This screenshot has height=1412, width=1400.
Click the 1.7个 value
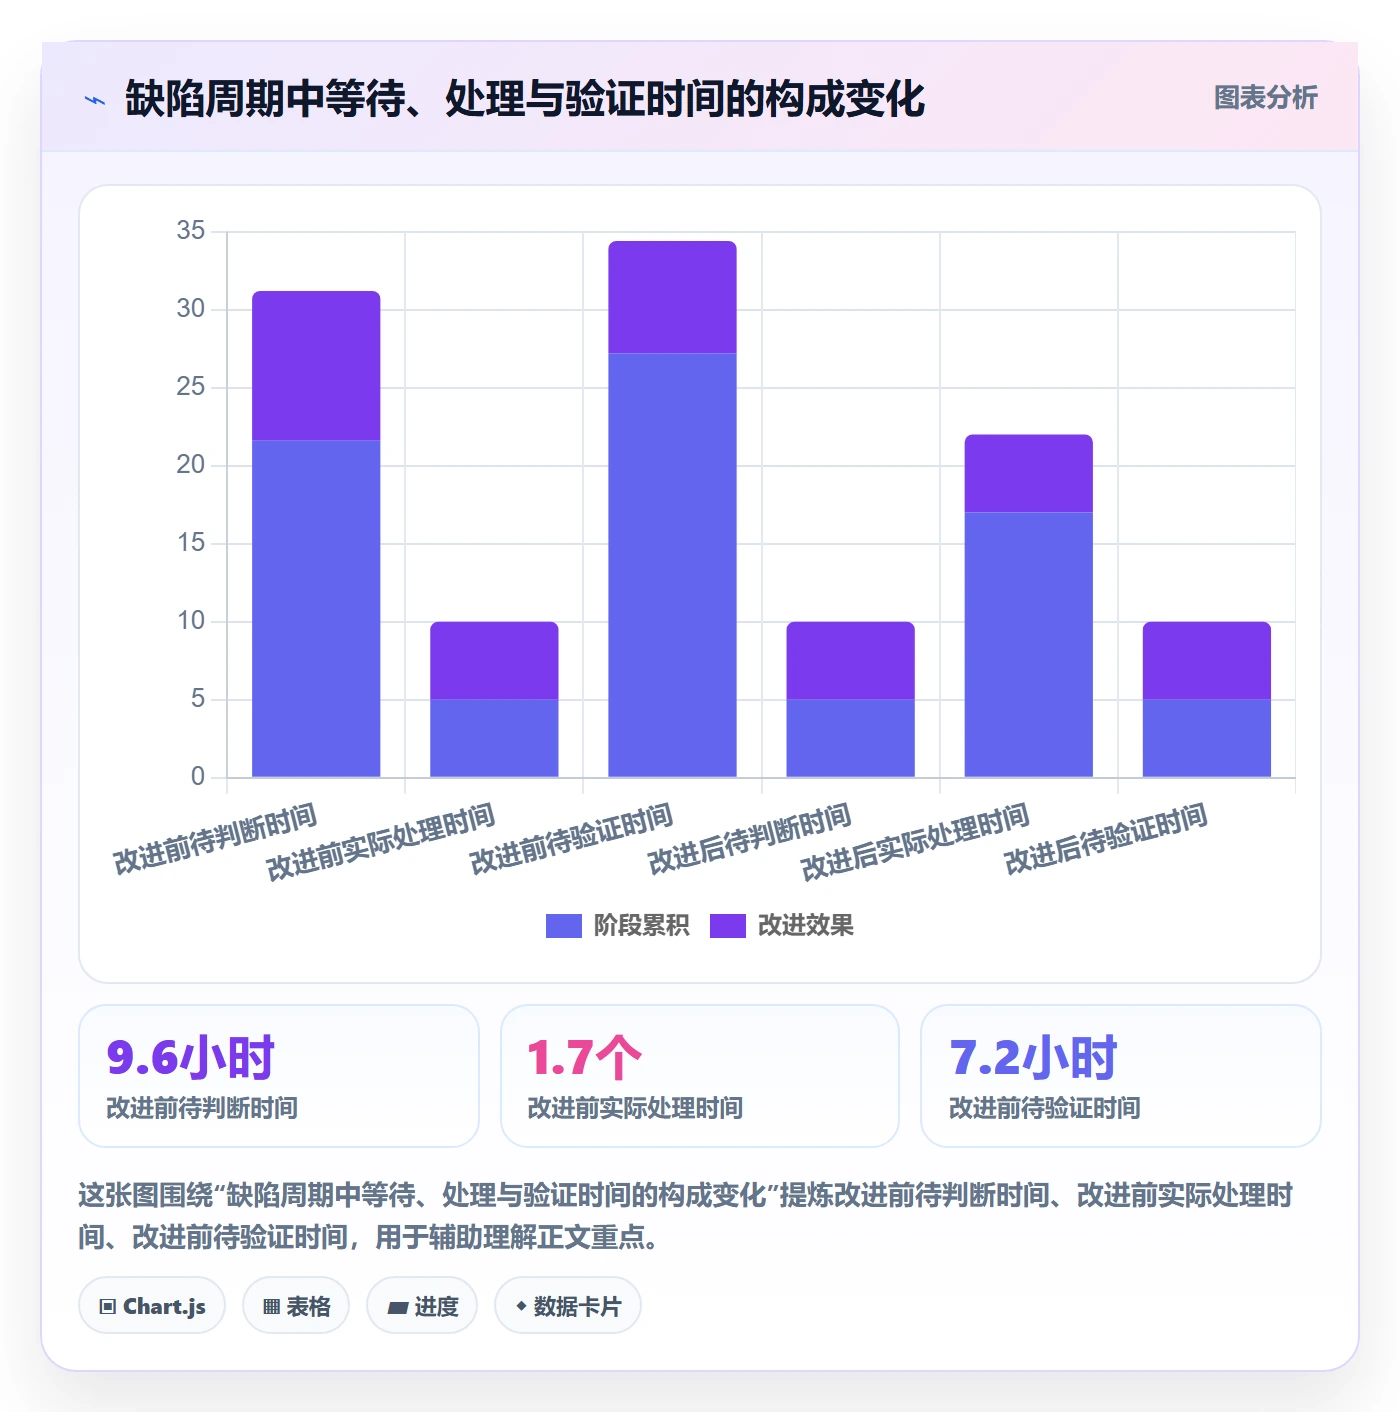(584, 1058)
